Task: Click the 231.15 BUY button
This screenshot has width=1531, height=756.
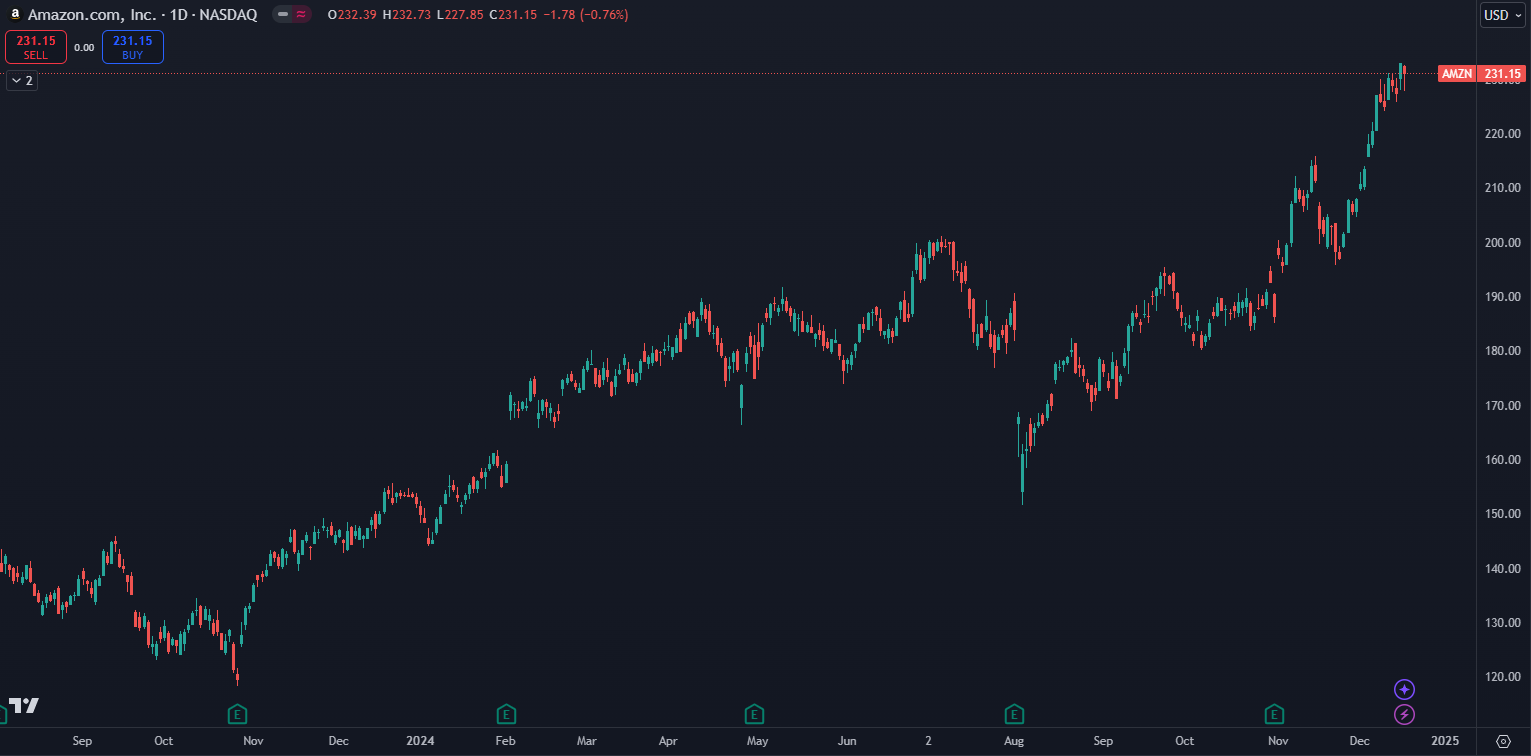Action: pyautogui.click(x=132, y=47)
